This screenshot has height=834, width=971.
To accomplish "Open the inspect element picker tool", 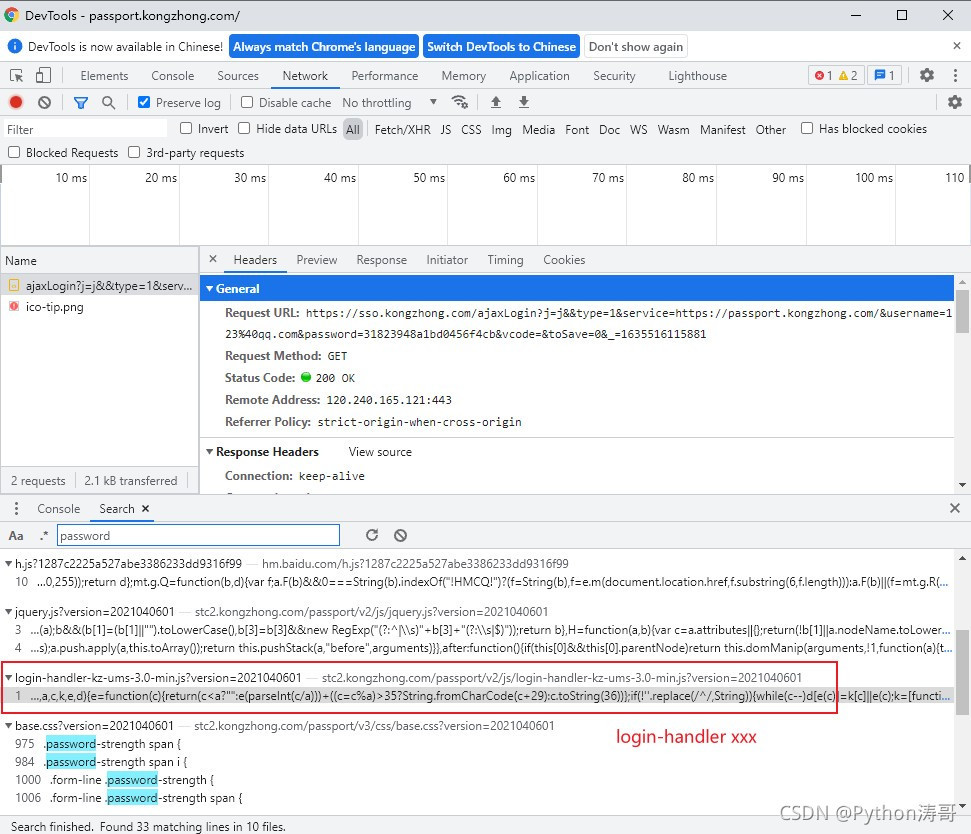I will click(x=17, y=76).
